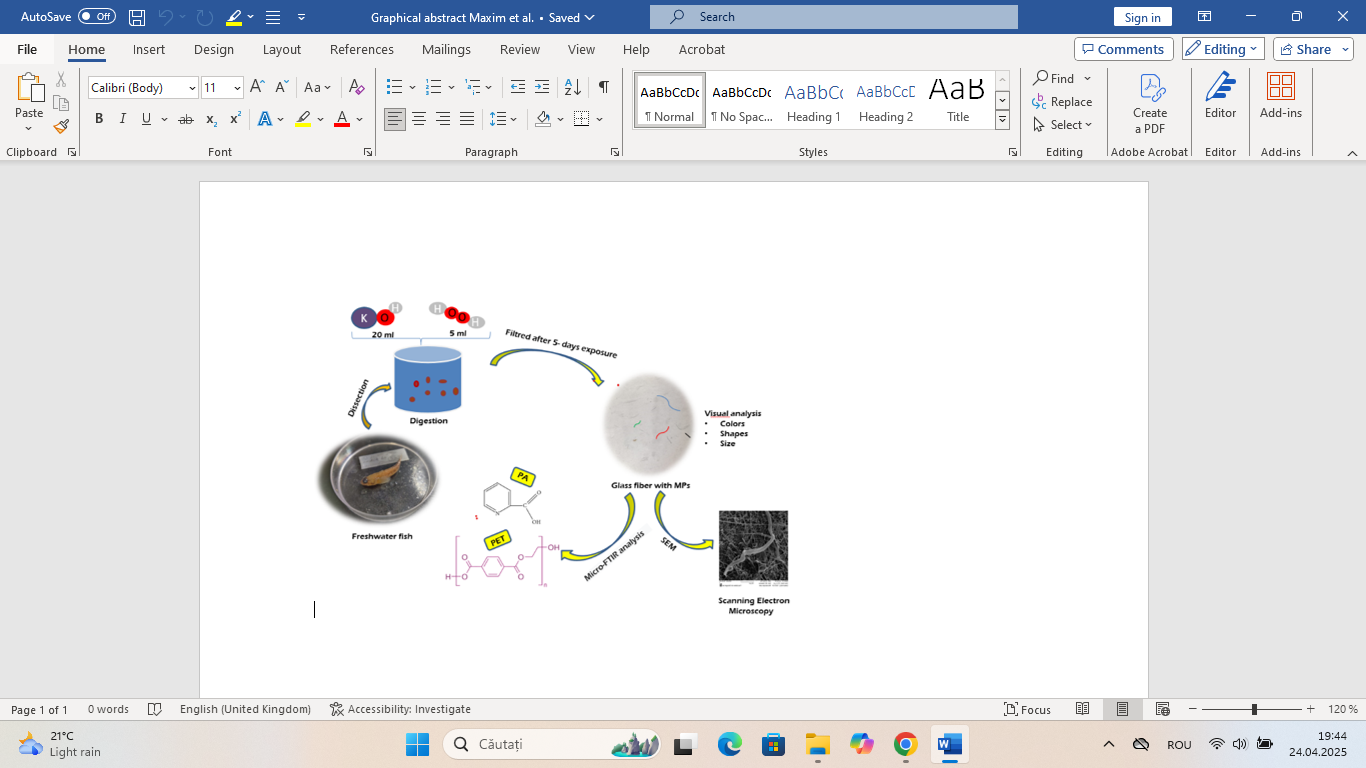Image resolution: width=1366 pixels, height=768 pixels.
Task: Click Clear All Formatting icon
Action: 356,87
